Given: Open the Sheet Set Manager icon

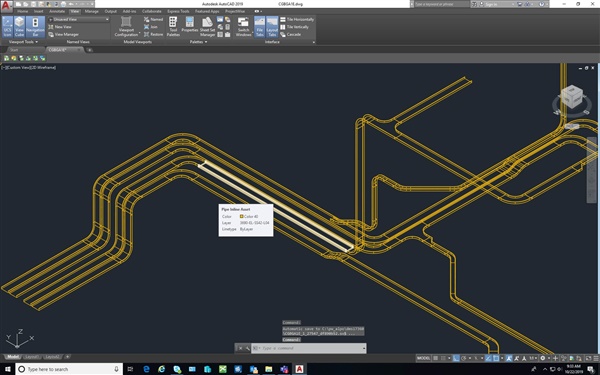Looking at the screenshot, I should [207, 27].
